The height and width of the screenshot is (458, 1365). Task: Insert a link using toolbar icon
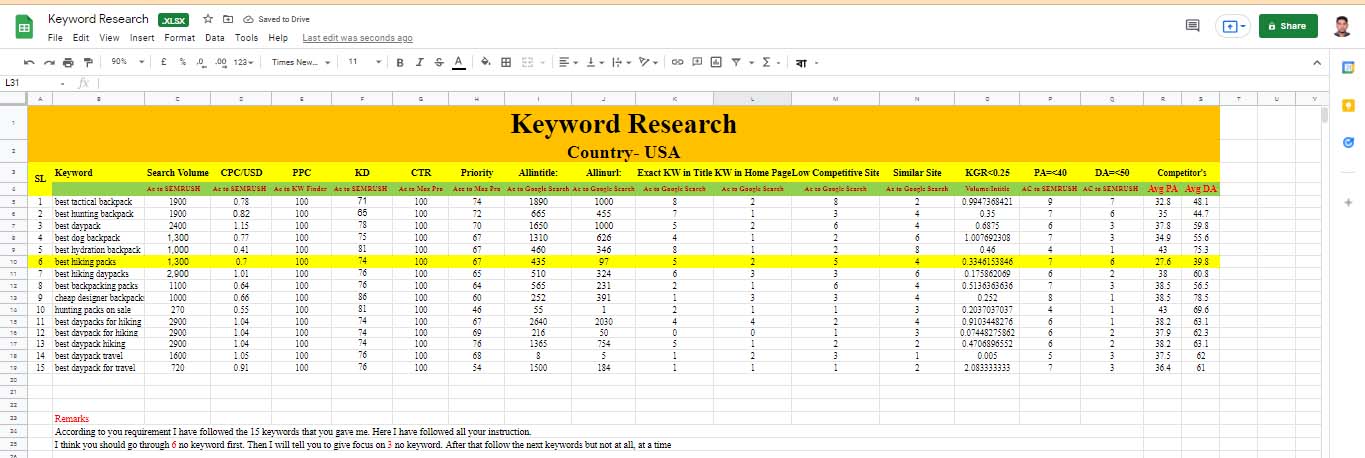(677, 62)
